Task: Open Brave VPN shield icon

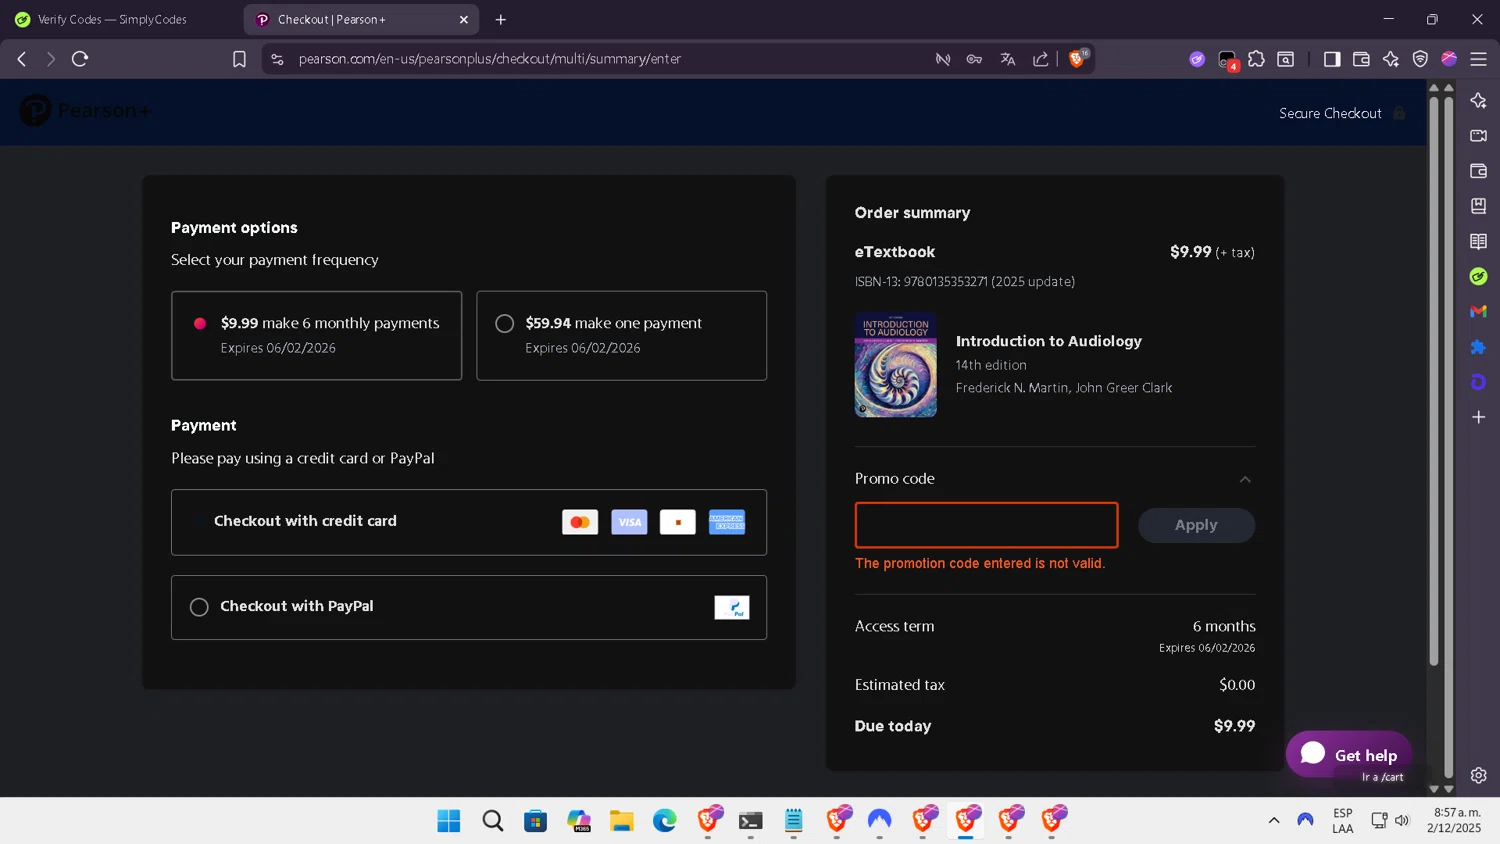Action: tap(1420, 59)
